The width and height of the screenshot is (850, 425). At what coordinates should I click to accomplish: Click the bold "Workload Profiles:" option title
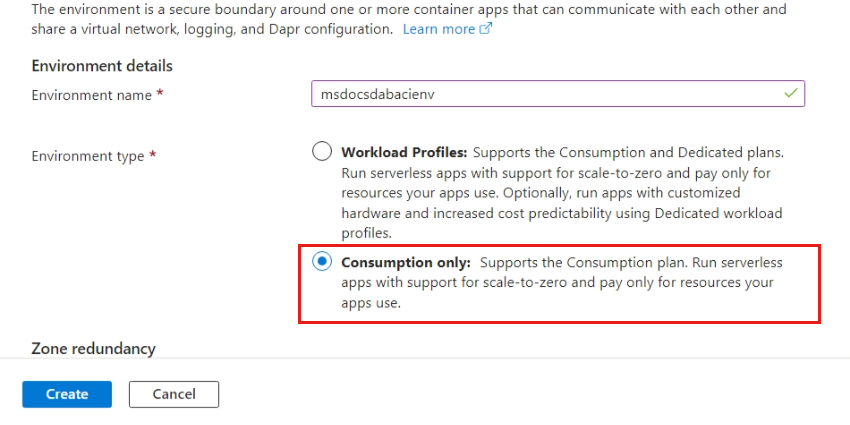[404, 153]
